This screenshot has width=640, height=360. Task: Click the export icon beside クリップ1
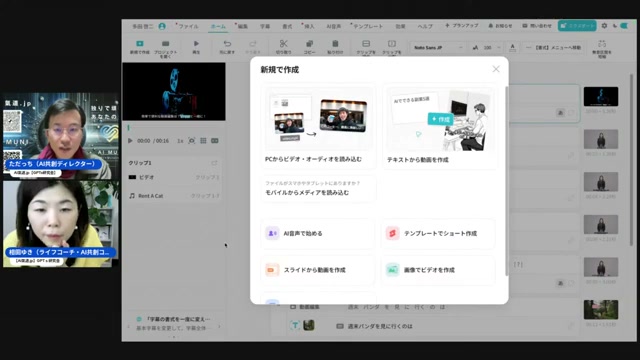pos(214,163)
